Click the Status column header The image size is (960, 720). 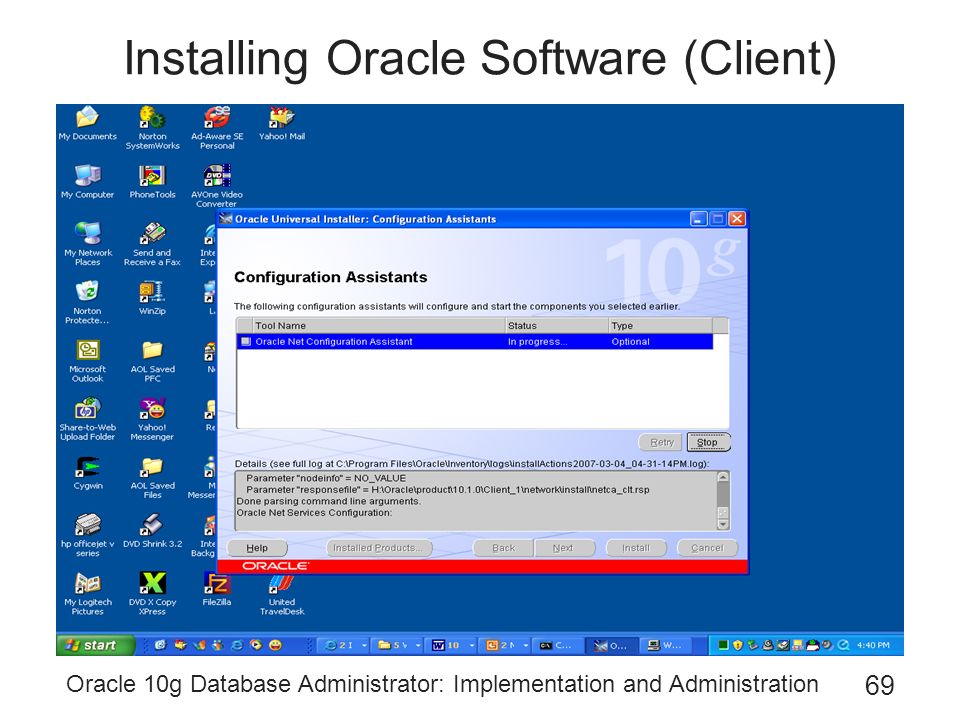[x=557, y=326]
